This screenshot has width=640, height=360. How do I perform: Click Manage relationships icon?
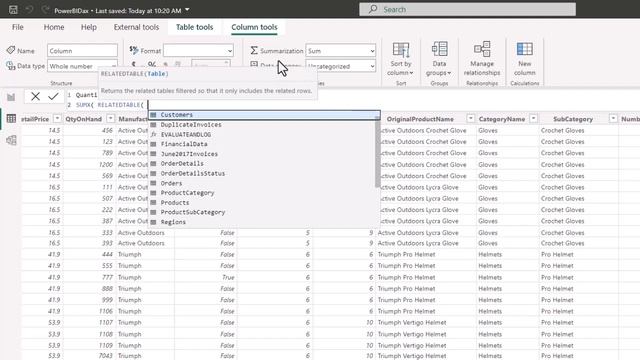(x=482, y=49)
